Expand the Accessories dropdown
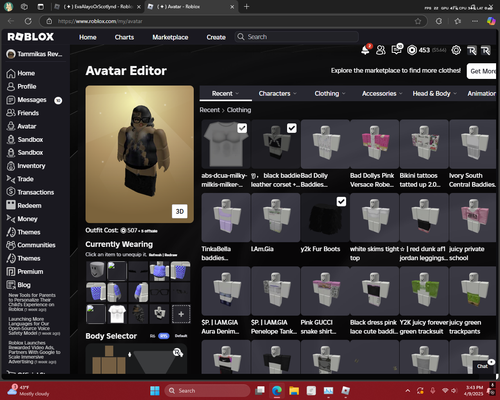 click(382, 94)
